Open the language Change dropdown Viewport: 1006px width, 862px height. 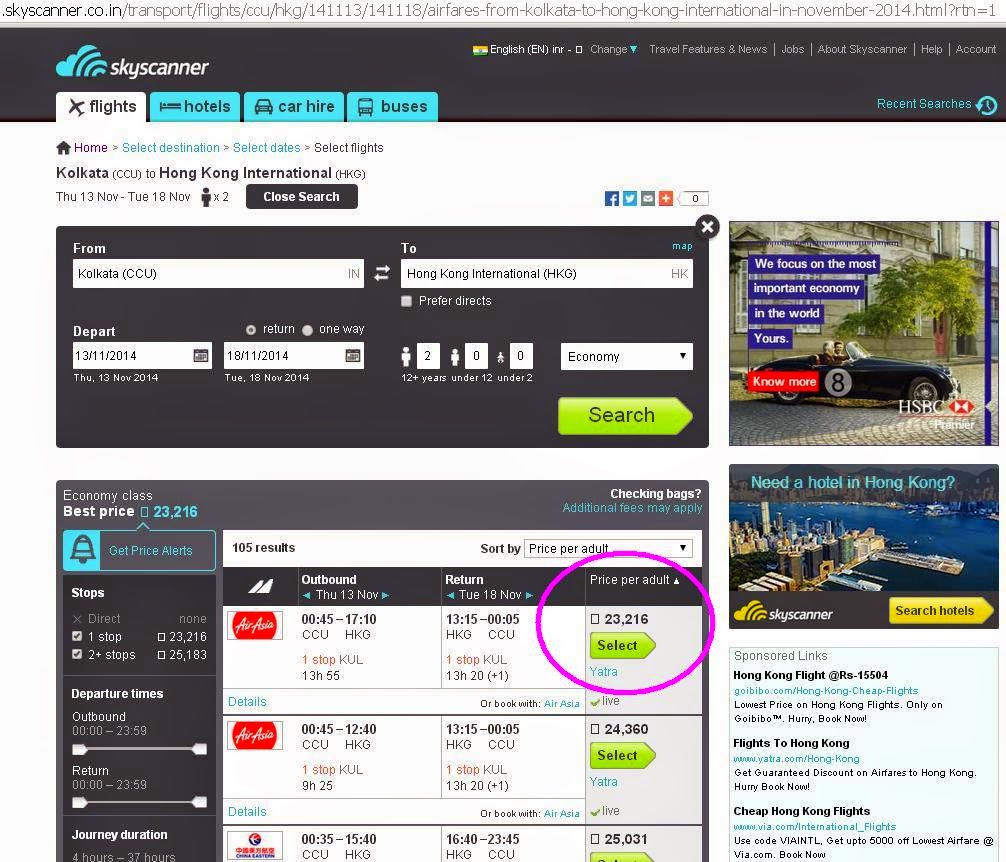pos(614,49)
